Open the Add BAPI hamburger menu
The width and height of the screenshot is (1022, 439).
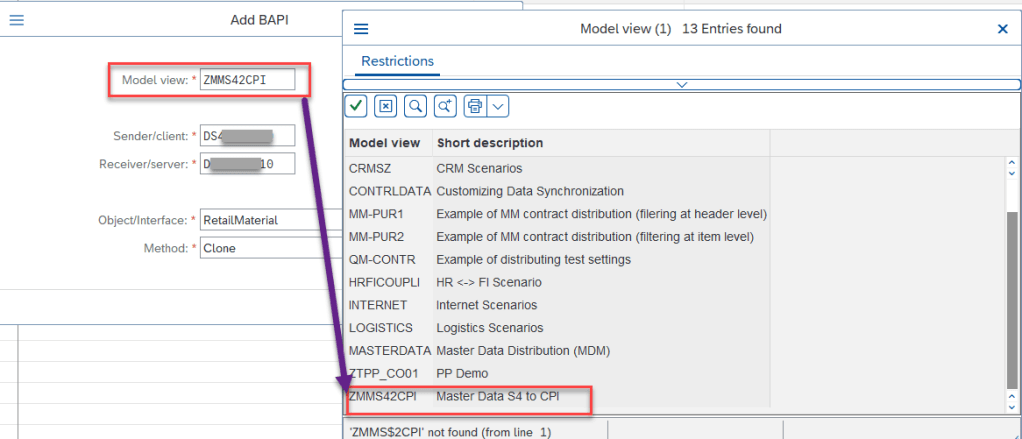(16, 20)
